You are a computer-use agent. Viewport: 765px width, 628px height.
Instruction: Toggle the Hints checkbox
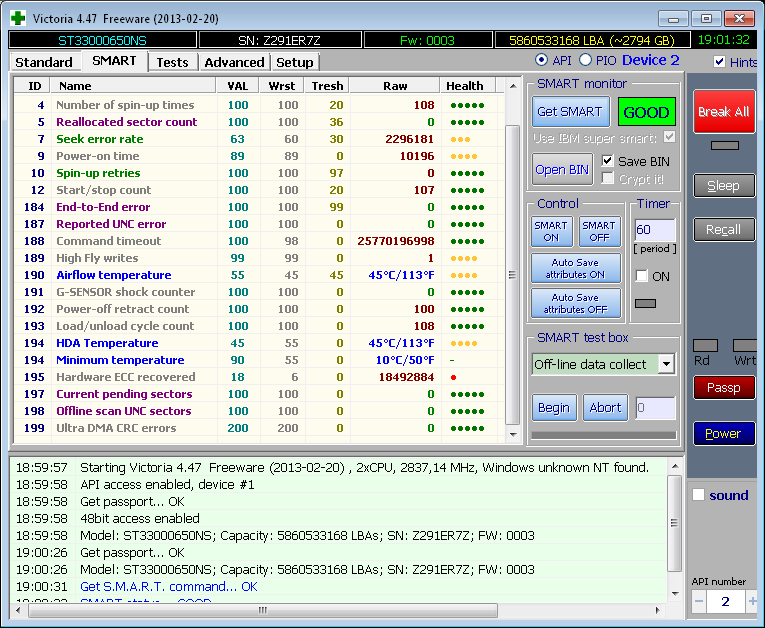tap(720, 62)
